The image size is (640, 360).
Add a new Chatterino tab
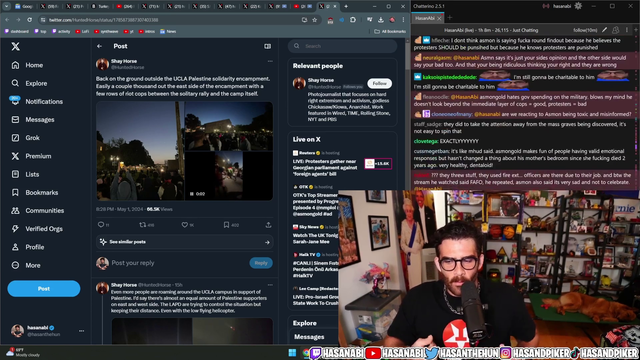(450, 18)
